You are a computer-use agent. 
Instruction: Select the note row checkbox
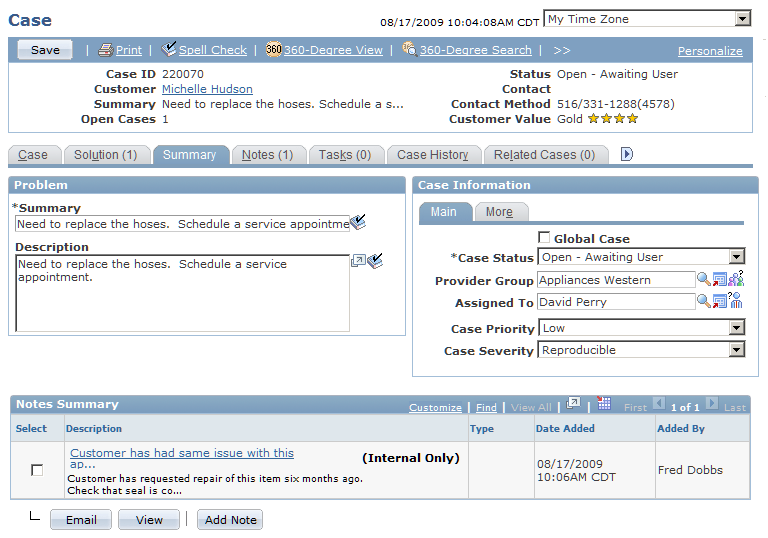[x=37, y=470]
